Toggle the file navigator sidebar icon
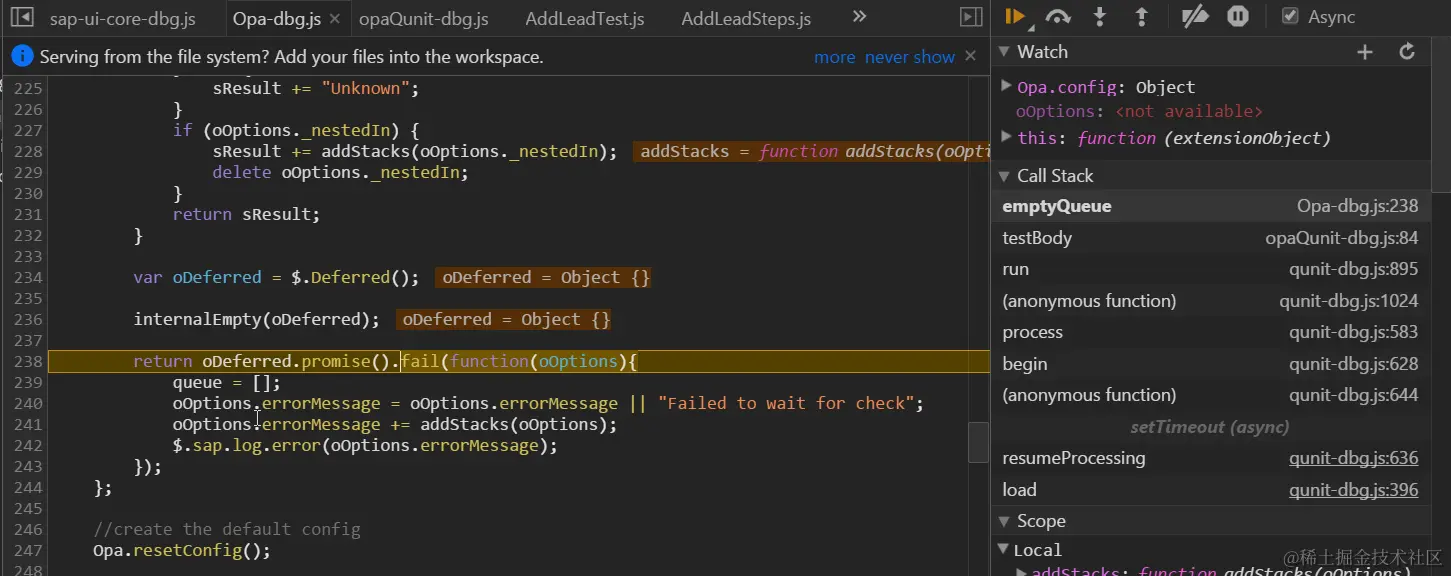 pyautogui.click(x=22, y=18)
